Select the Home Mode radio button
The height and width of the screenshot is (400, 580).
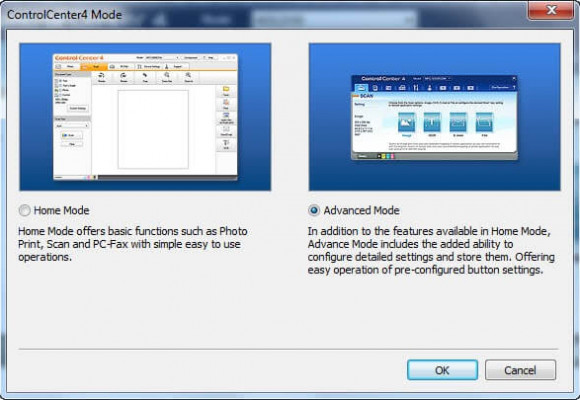[24, 211]
